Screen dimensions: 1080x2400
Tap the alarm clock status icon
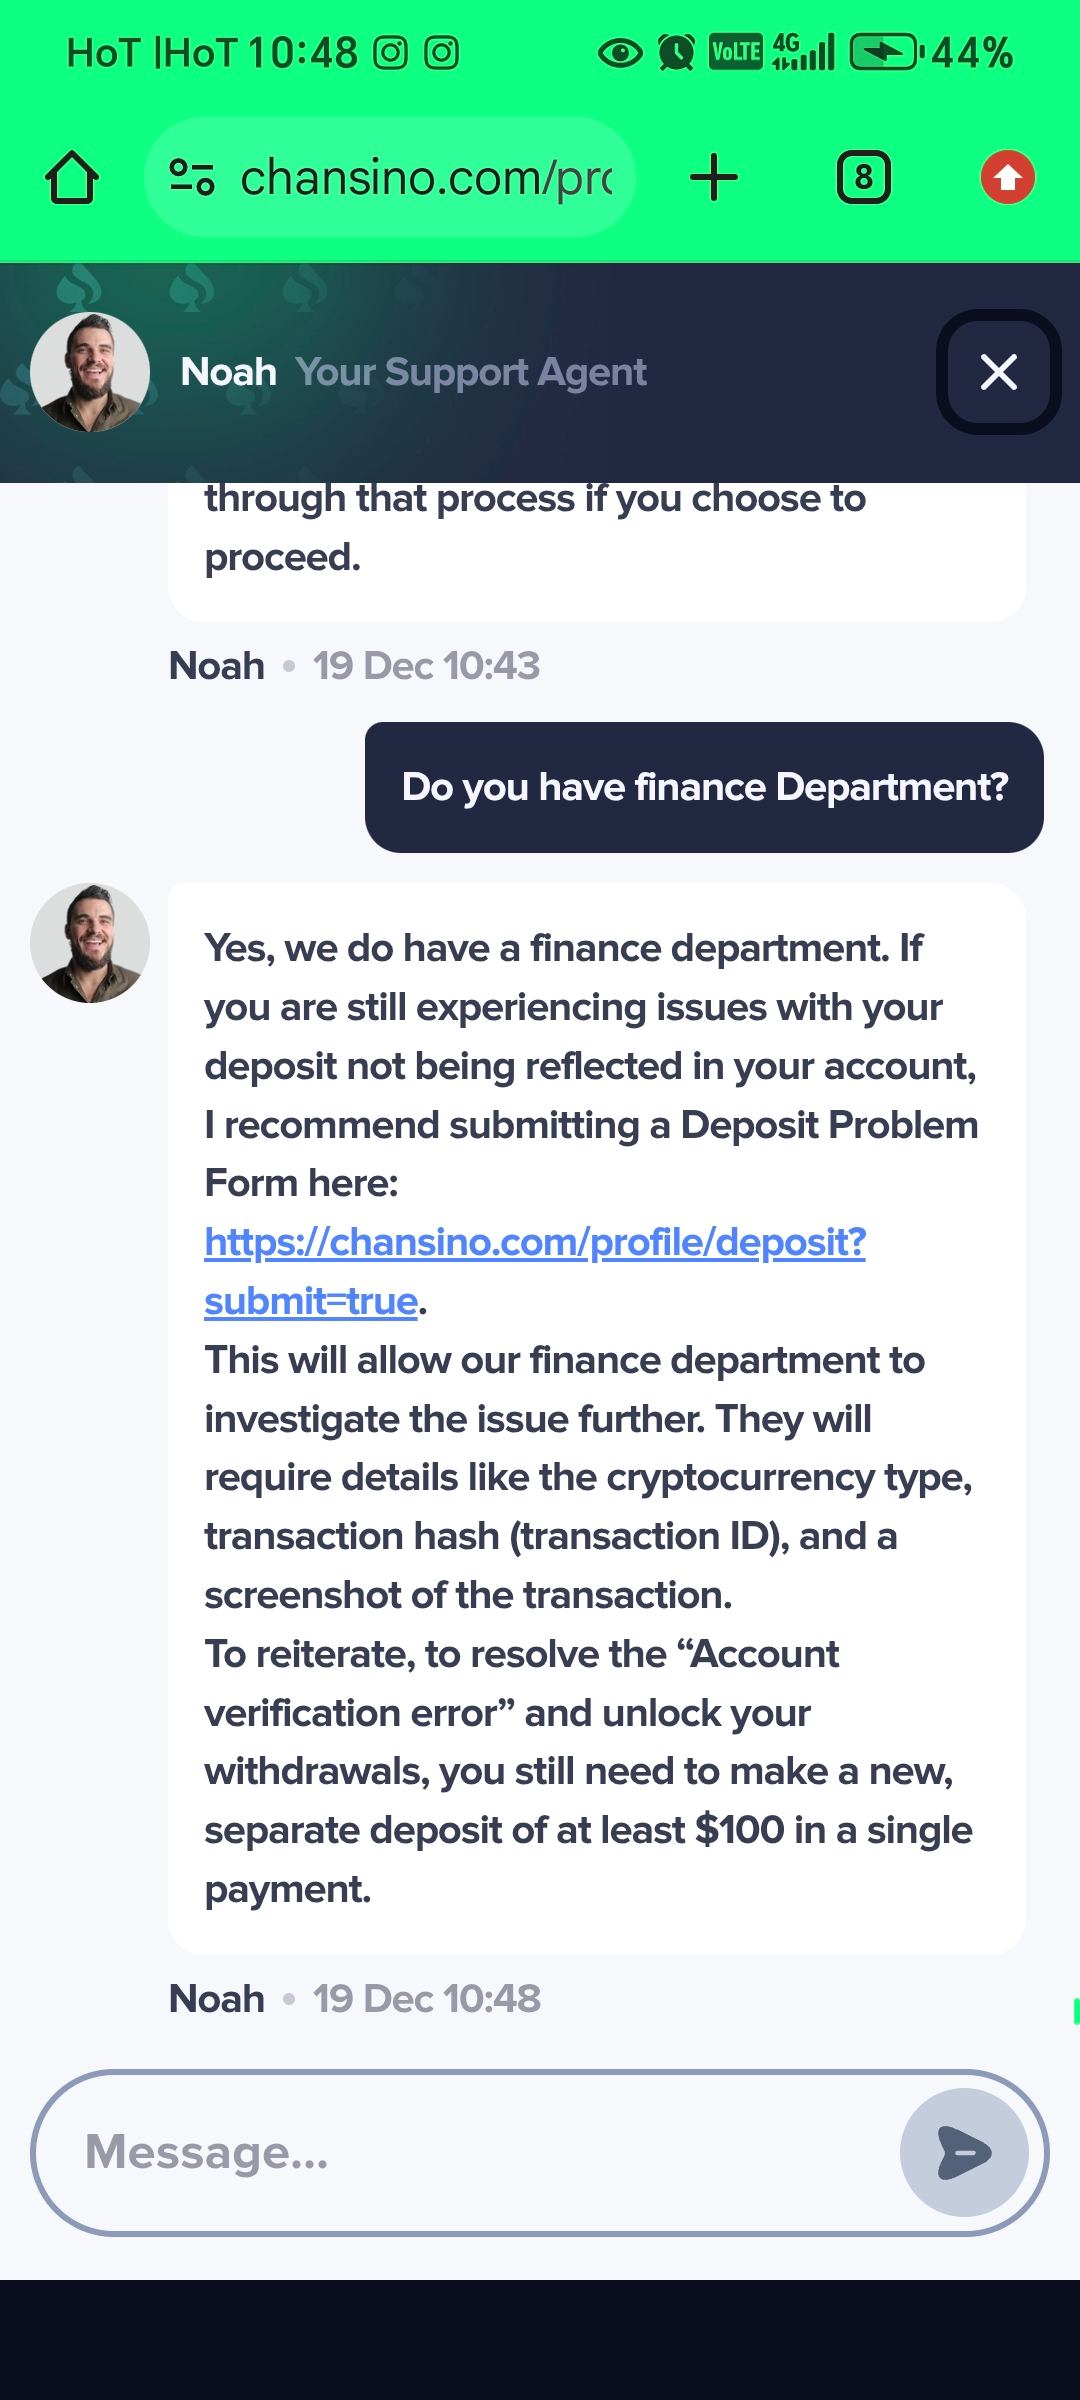click(x=676, y=53)
